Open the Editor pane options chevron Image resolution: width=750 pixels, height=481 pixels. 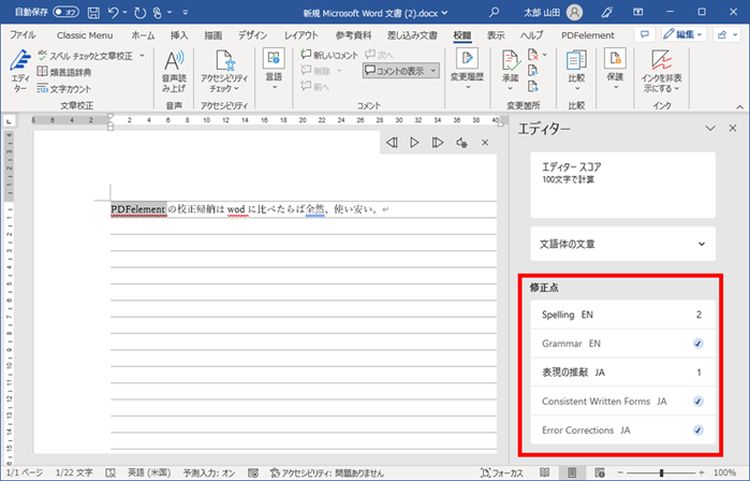pos(710,128)
